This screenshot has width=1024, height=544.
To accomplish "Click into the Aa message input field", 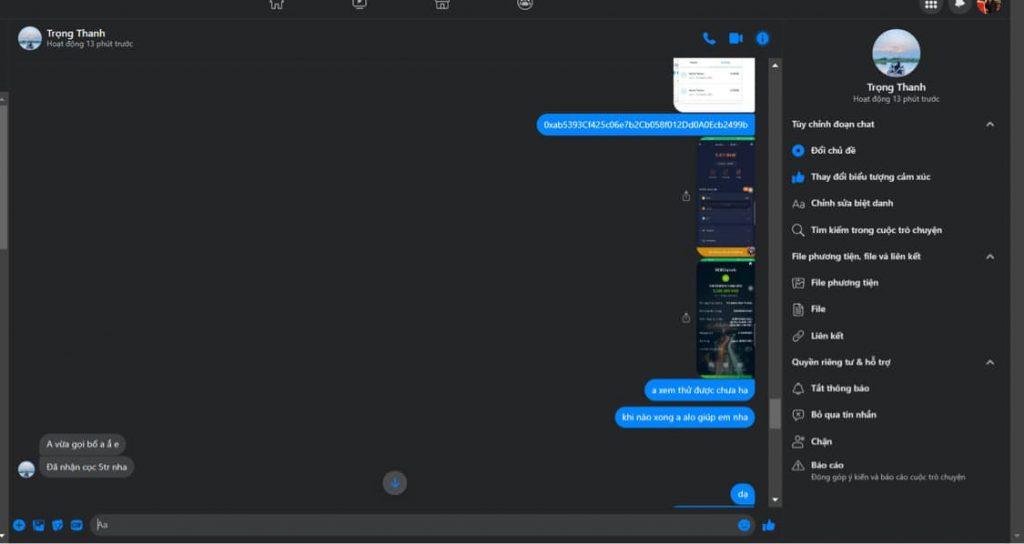I will (x=410, y=525).
